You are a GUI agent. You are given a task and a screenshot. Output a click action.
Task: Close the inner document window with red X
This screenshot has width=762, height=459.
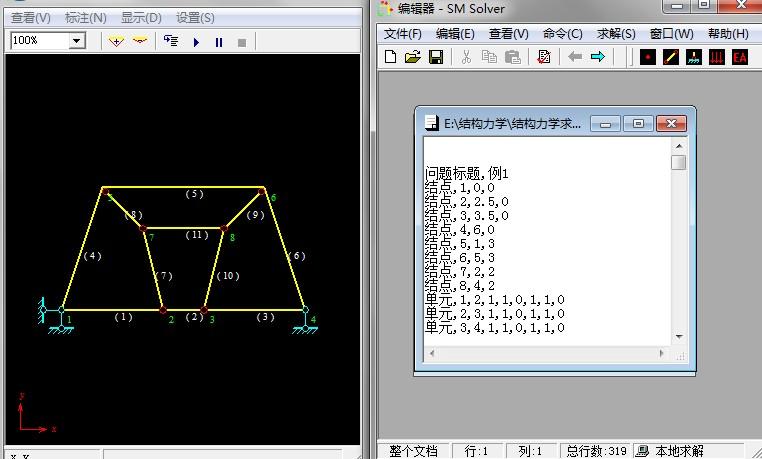[x=671, y=124]
